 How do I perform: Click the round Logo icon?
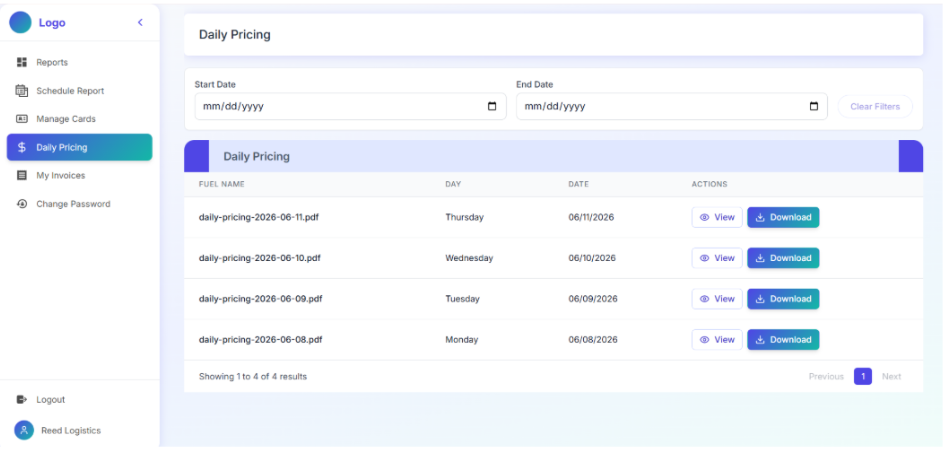point(20,23)
